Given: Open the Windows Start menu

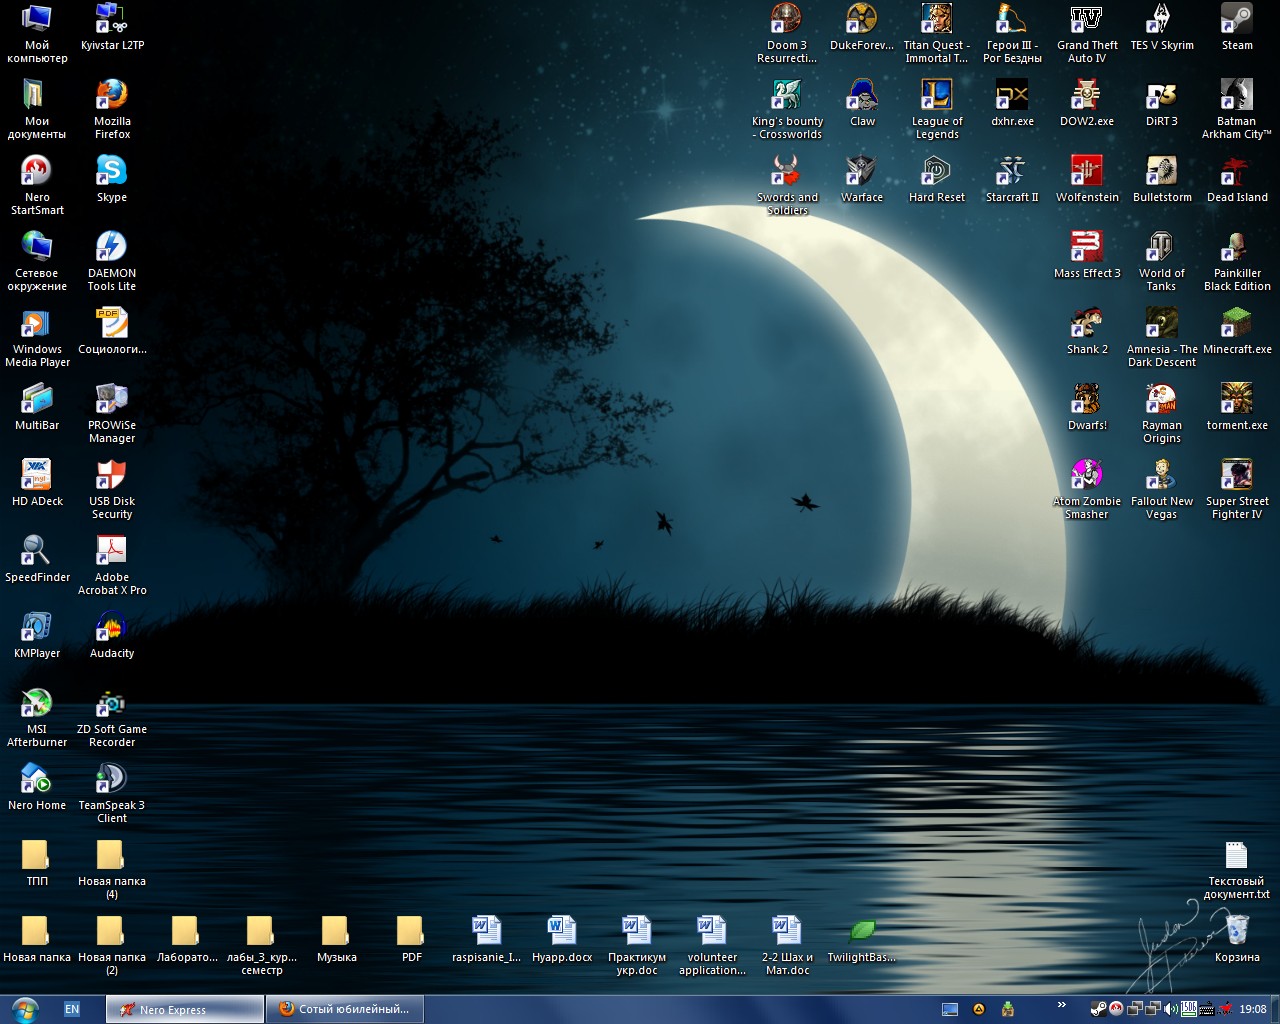Looking at the screenshot, I should click(x=24, y=1009).
